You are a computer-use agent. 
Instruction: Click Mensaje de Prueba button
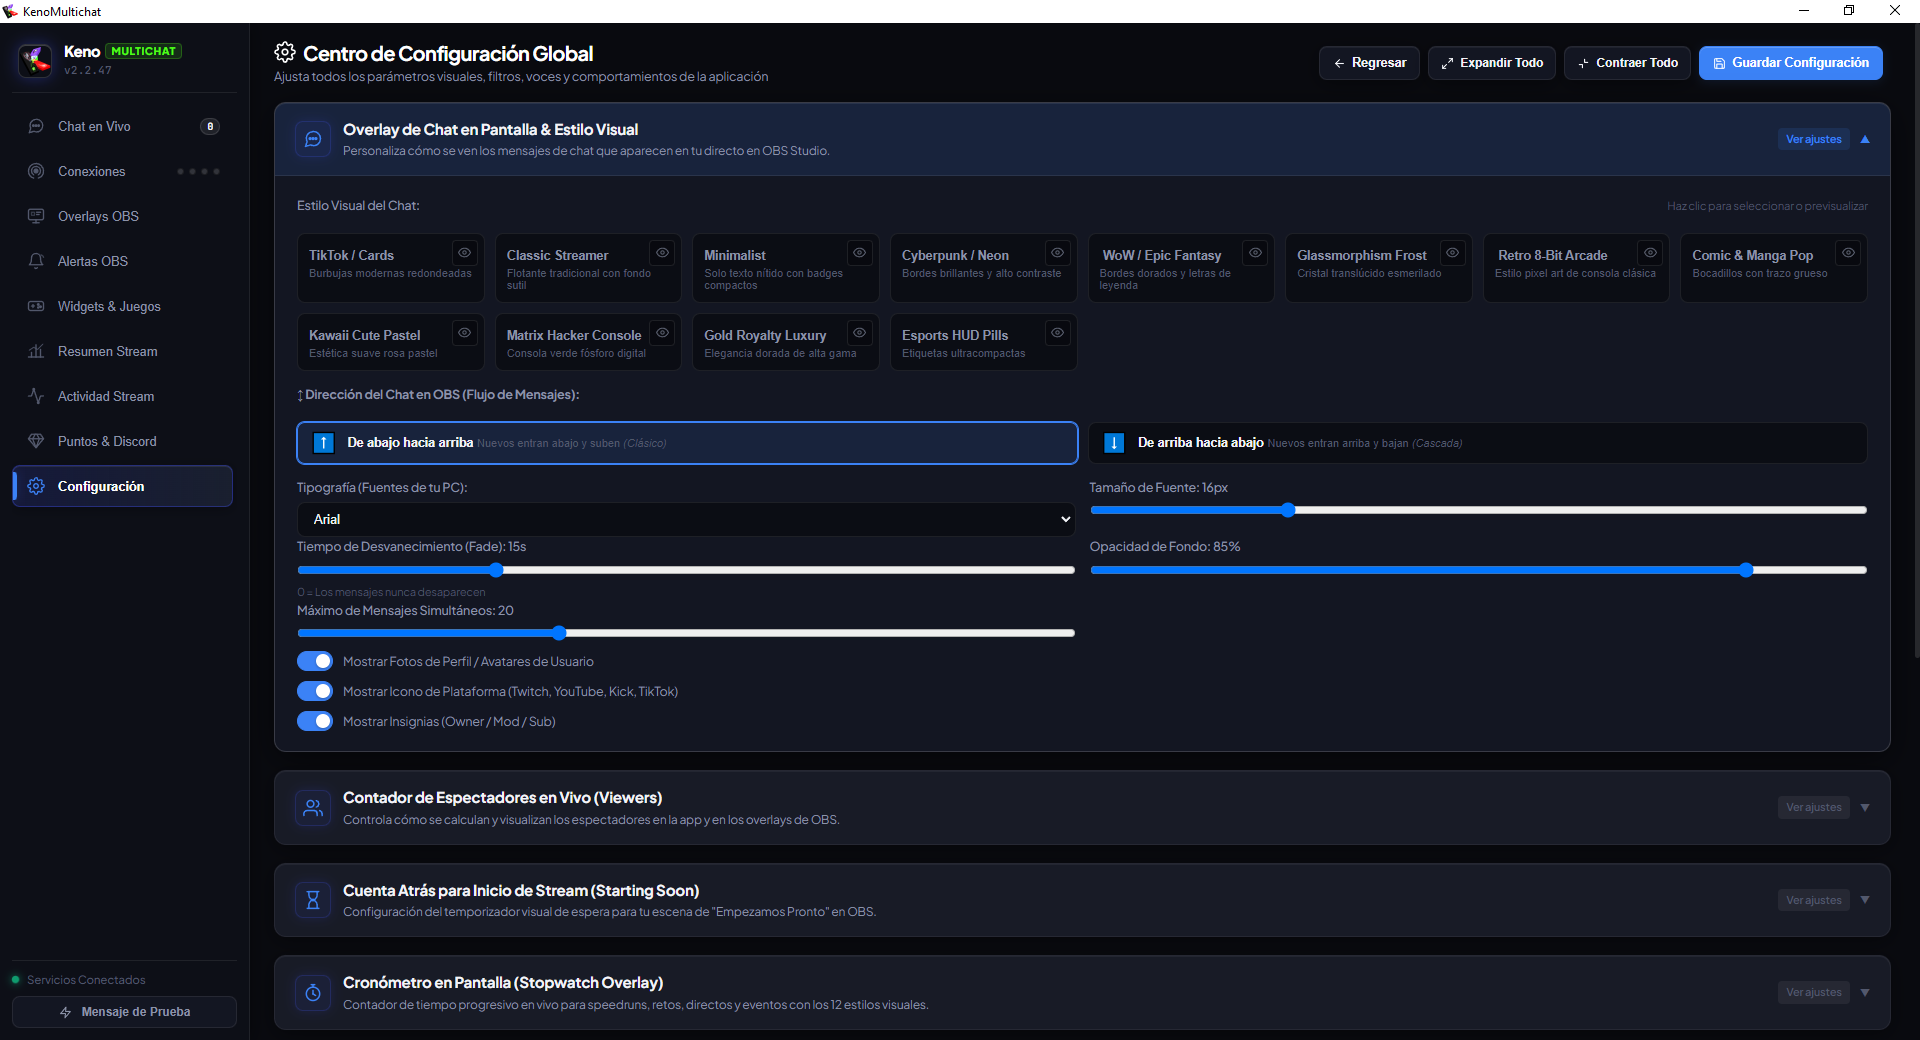coord(125,1012)
